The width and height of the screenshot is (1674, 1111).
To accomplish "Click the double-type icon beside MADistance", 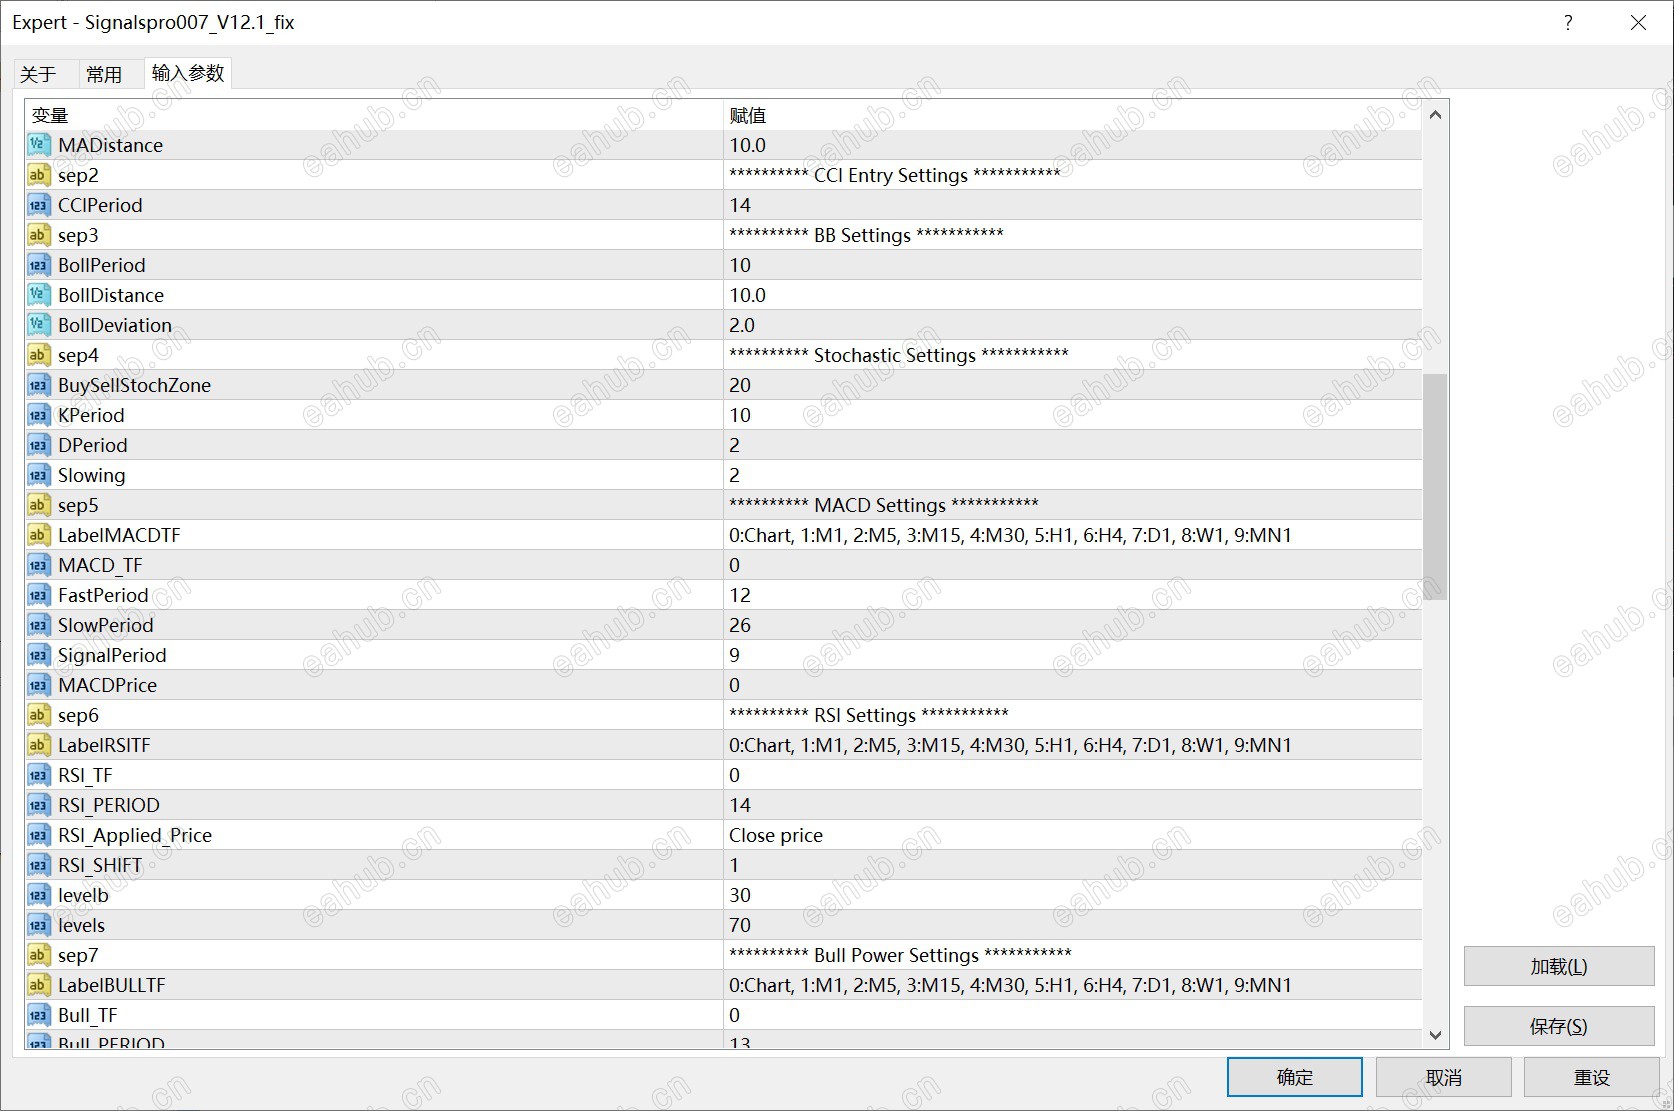I will click(38, 145).
